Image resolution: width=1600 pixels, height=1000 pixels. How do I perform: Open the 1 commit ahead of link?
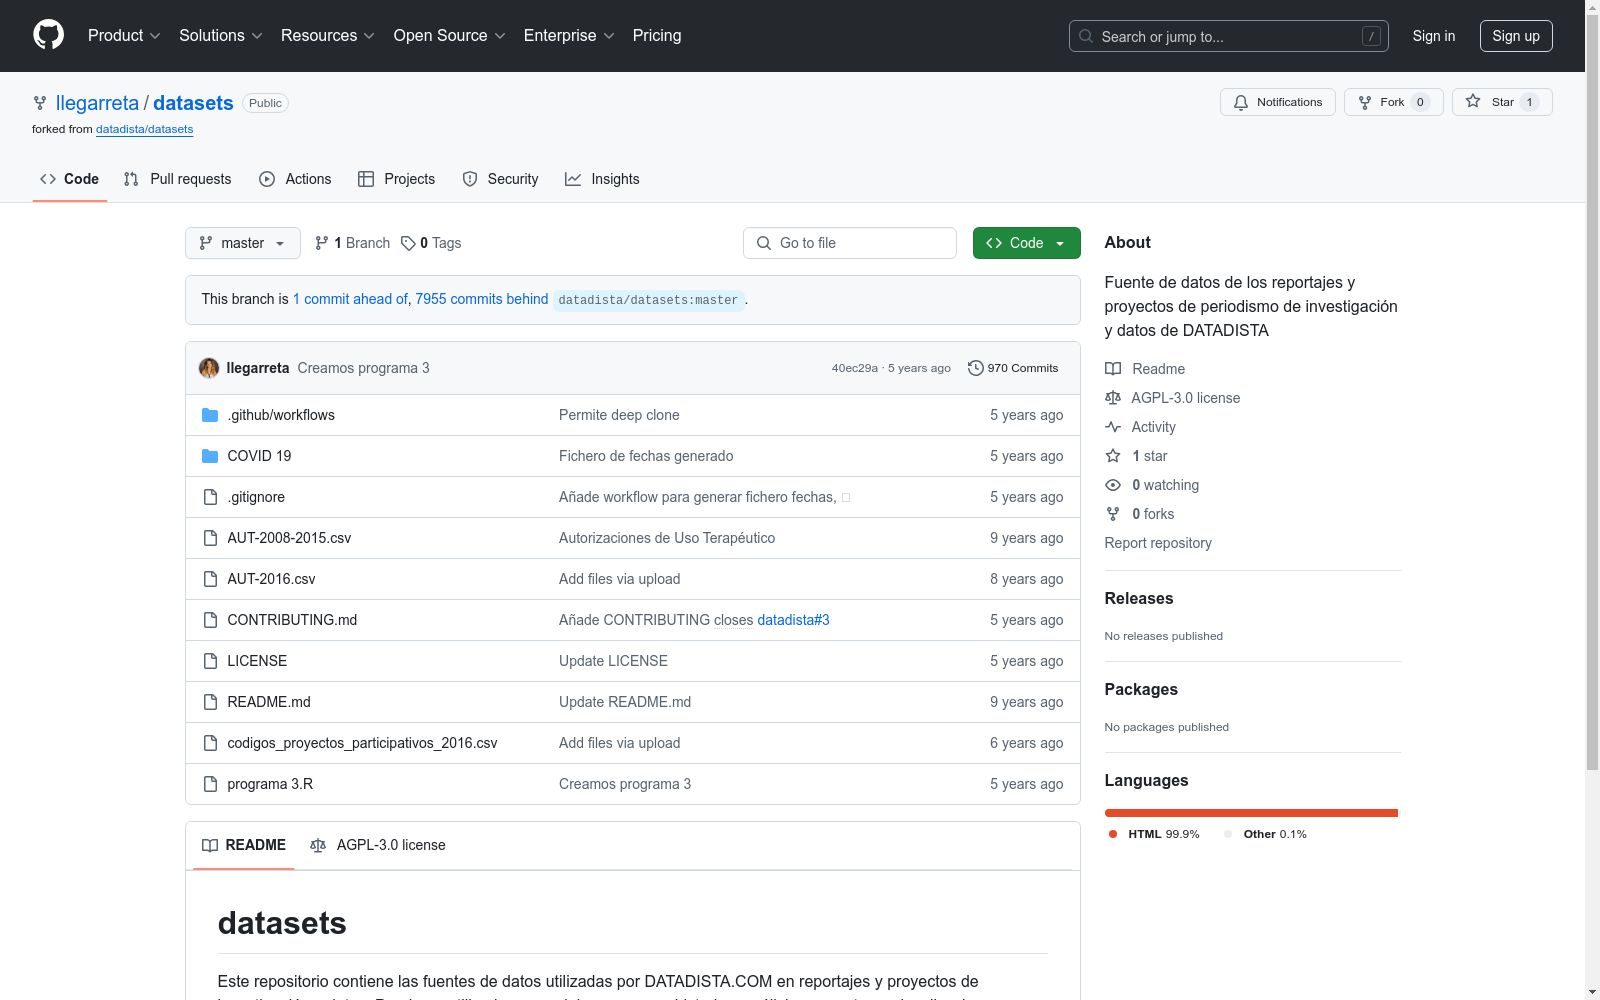350,299
